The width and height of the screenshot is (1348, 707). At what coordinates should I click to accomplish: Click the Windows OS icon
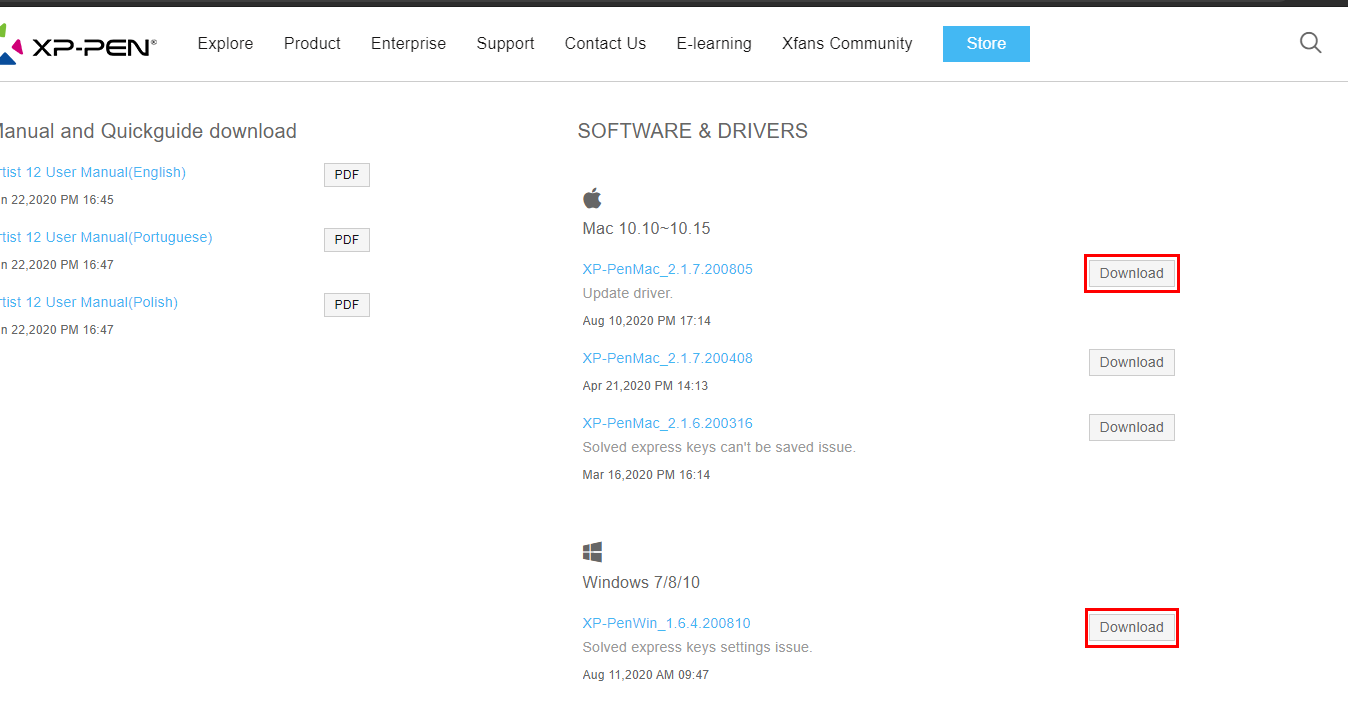point(592,552)
